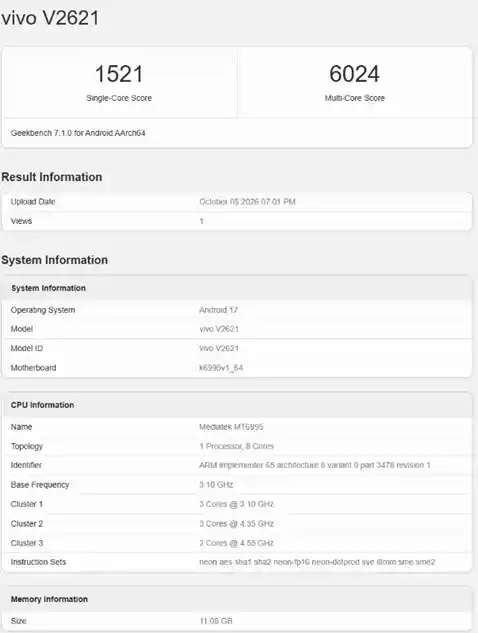
Task: Click the 'Memory Information' table header
Action: [49, 599]
